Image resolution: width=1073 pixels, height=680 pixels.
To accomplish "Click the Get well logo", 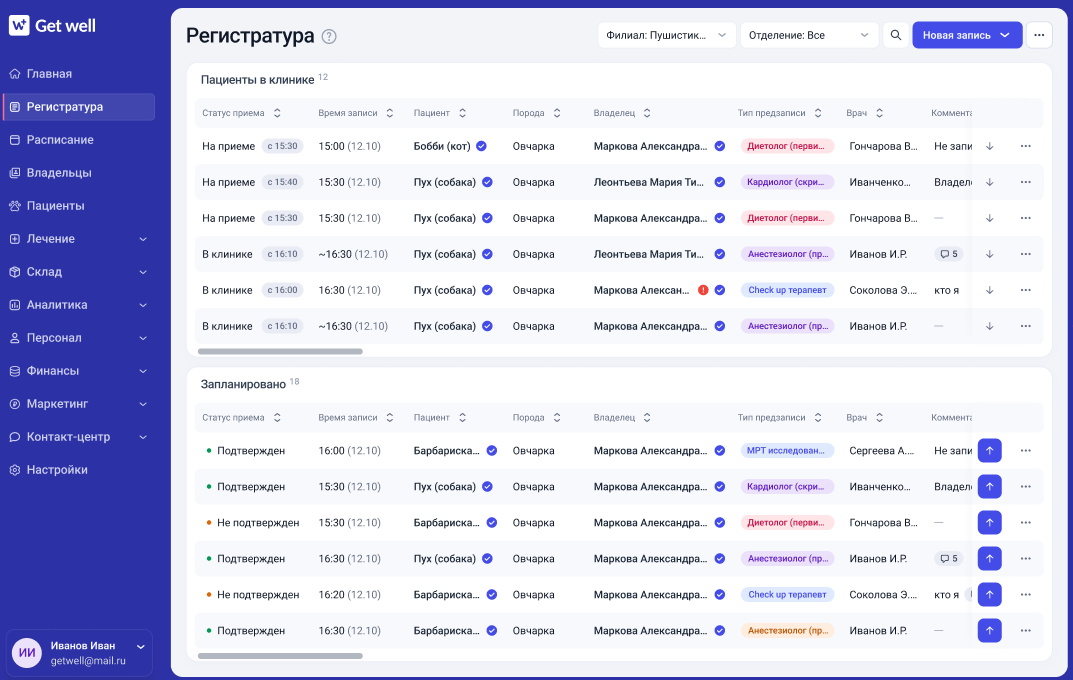I will point(52,26).
